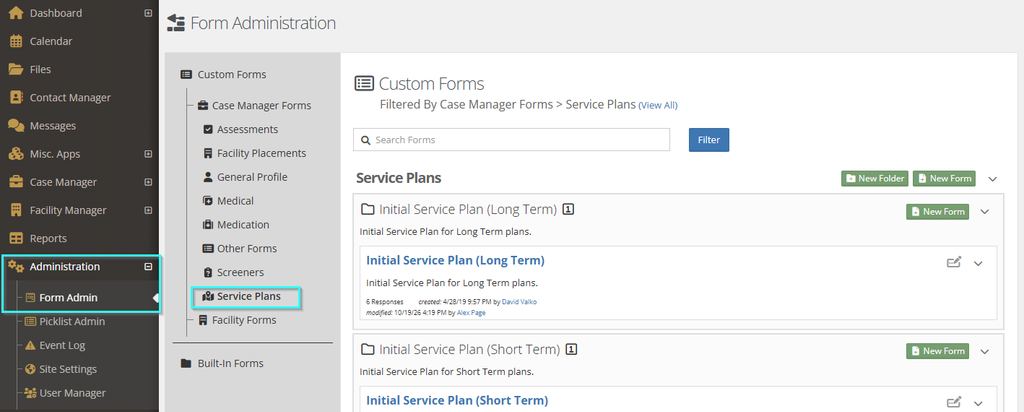Click the Medical icon in form tree
1024x412 pixels.
pyautogui.click(x=208, y=201)
